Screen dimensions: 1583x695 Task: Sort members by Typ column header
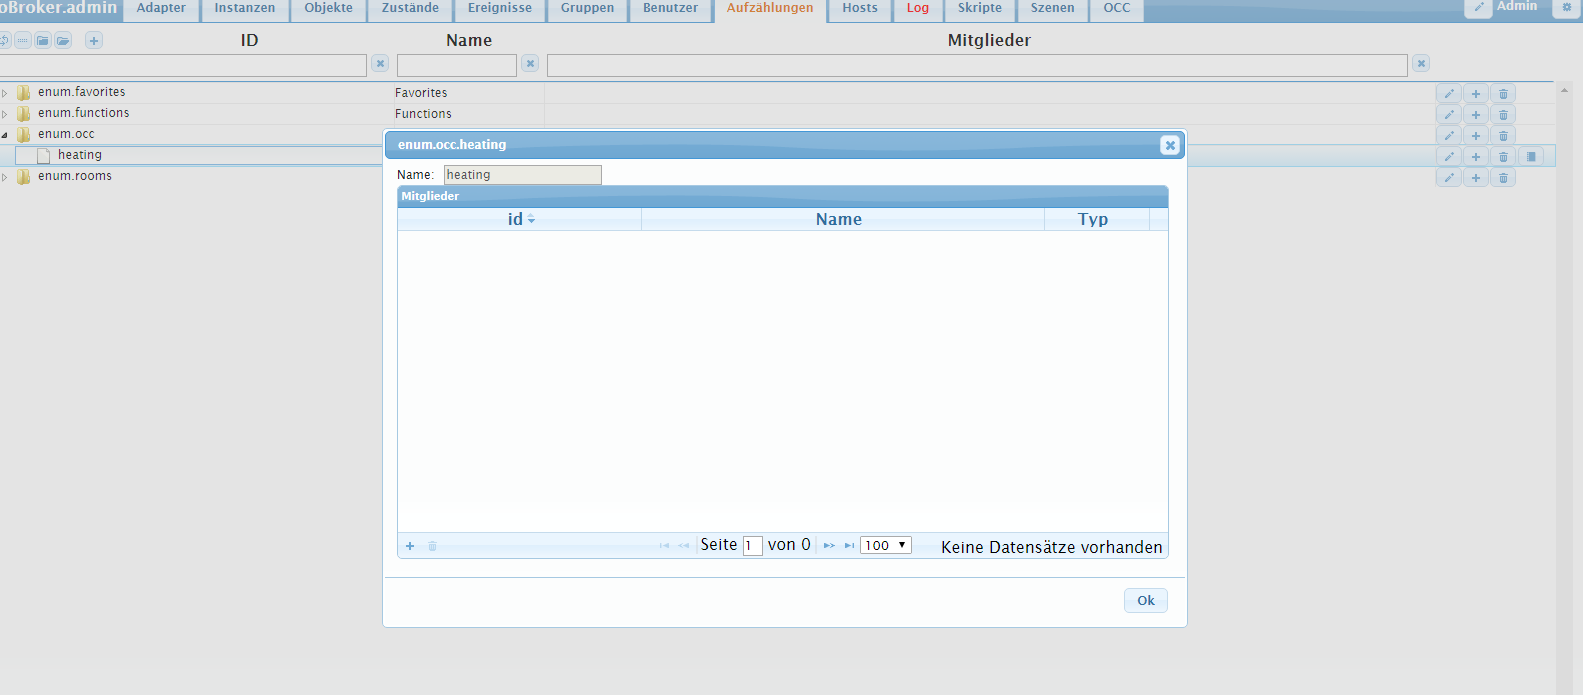[1096, 219]
